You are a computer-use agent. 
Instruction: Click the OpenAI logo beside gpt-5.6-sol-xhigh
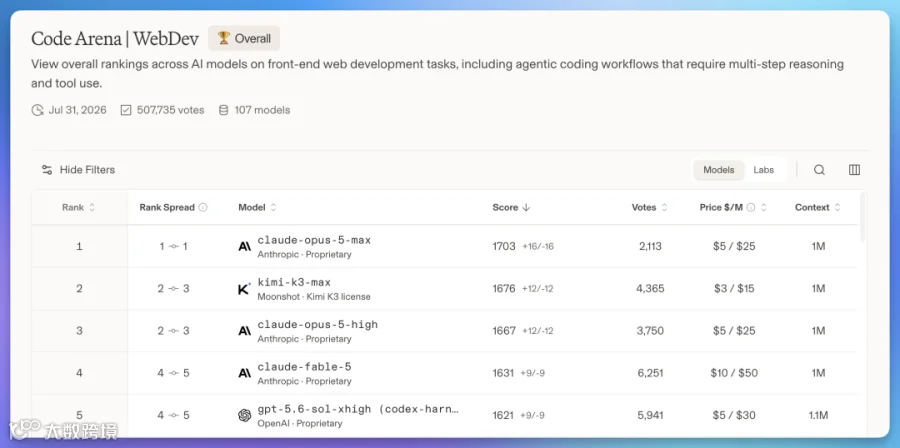tap(245, 415)
